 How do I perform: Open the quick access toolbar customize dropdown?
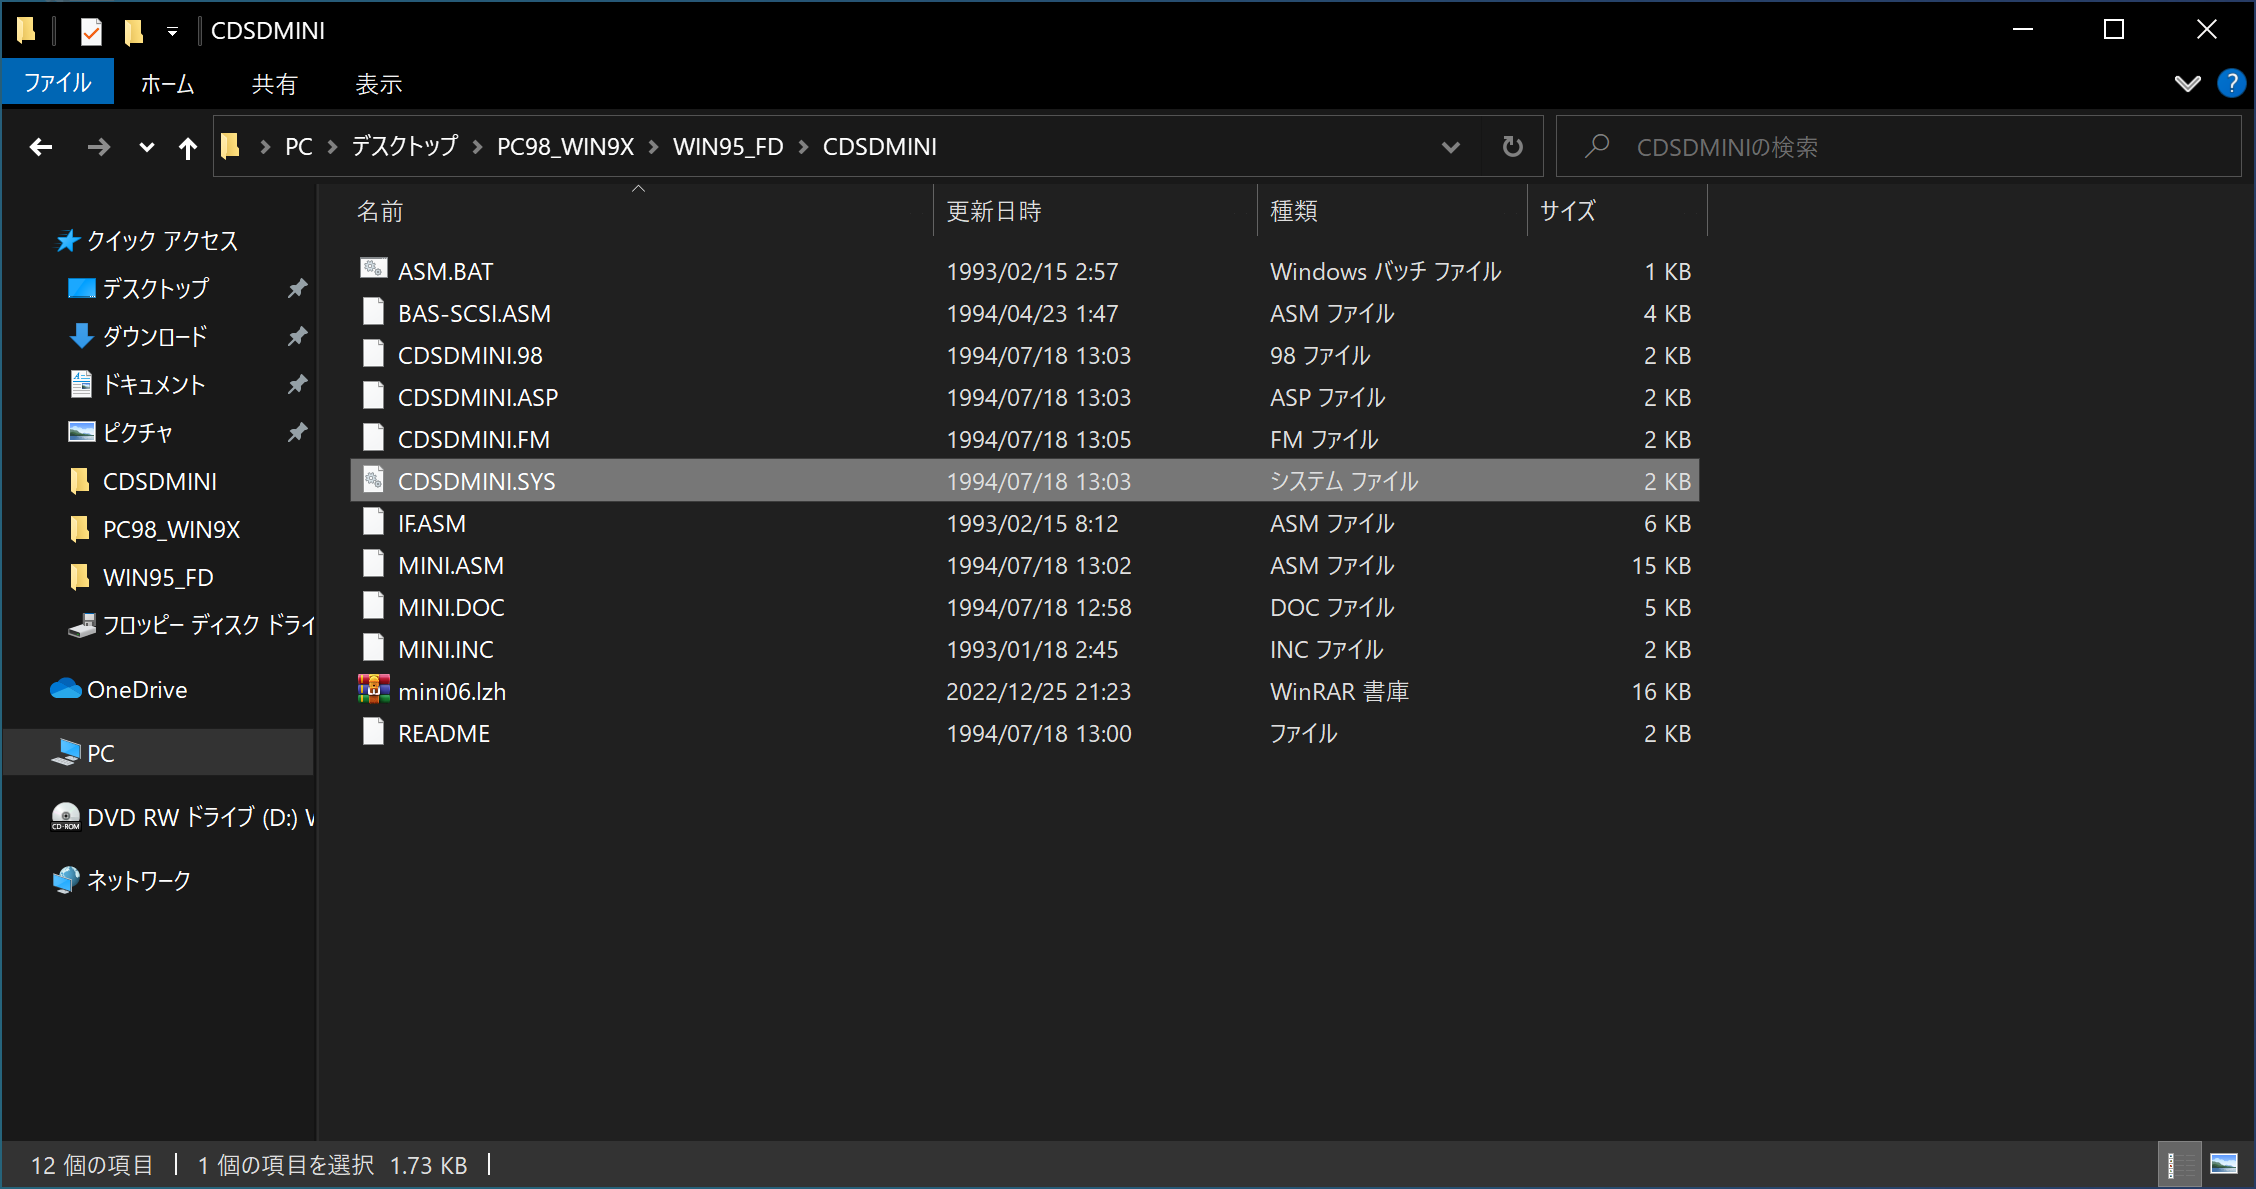(x=172, y=32)
